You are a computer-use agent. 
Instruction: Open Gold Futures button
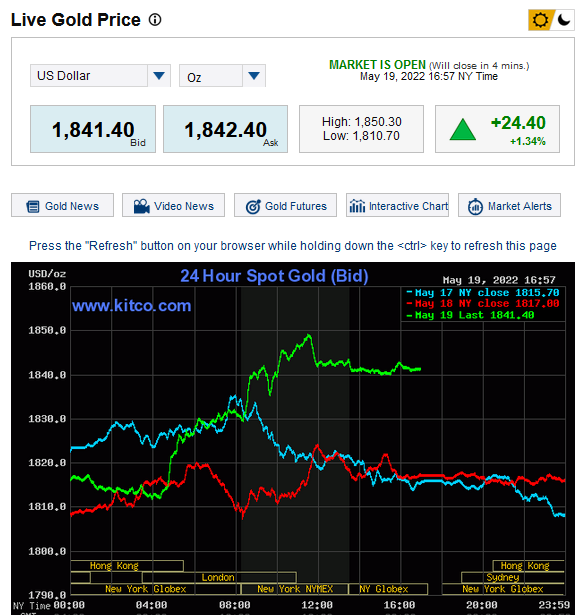click(x=285, y=206)
